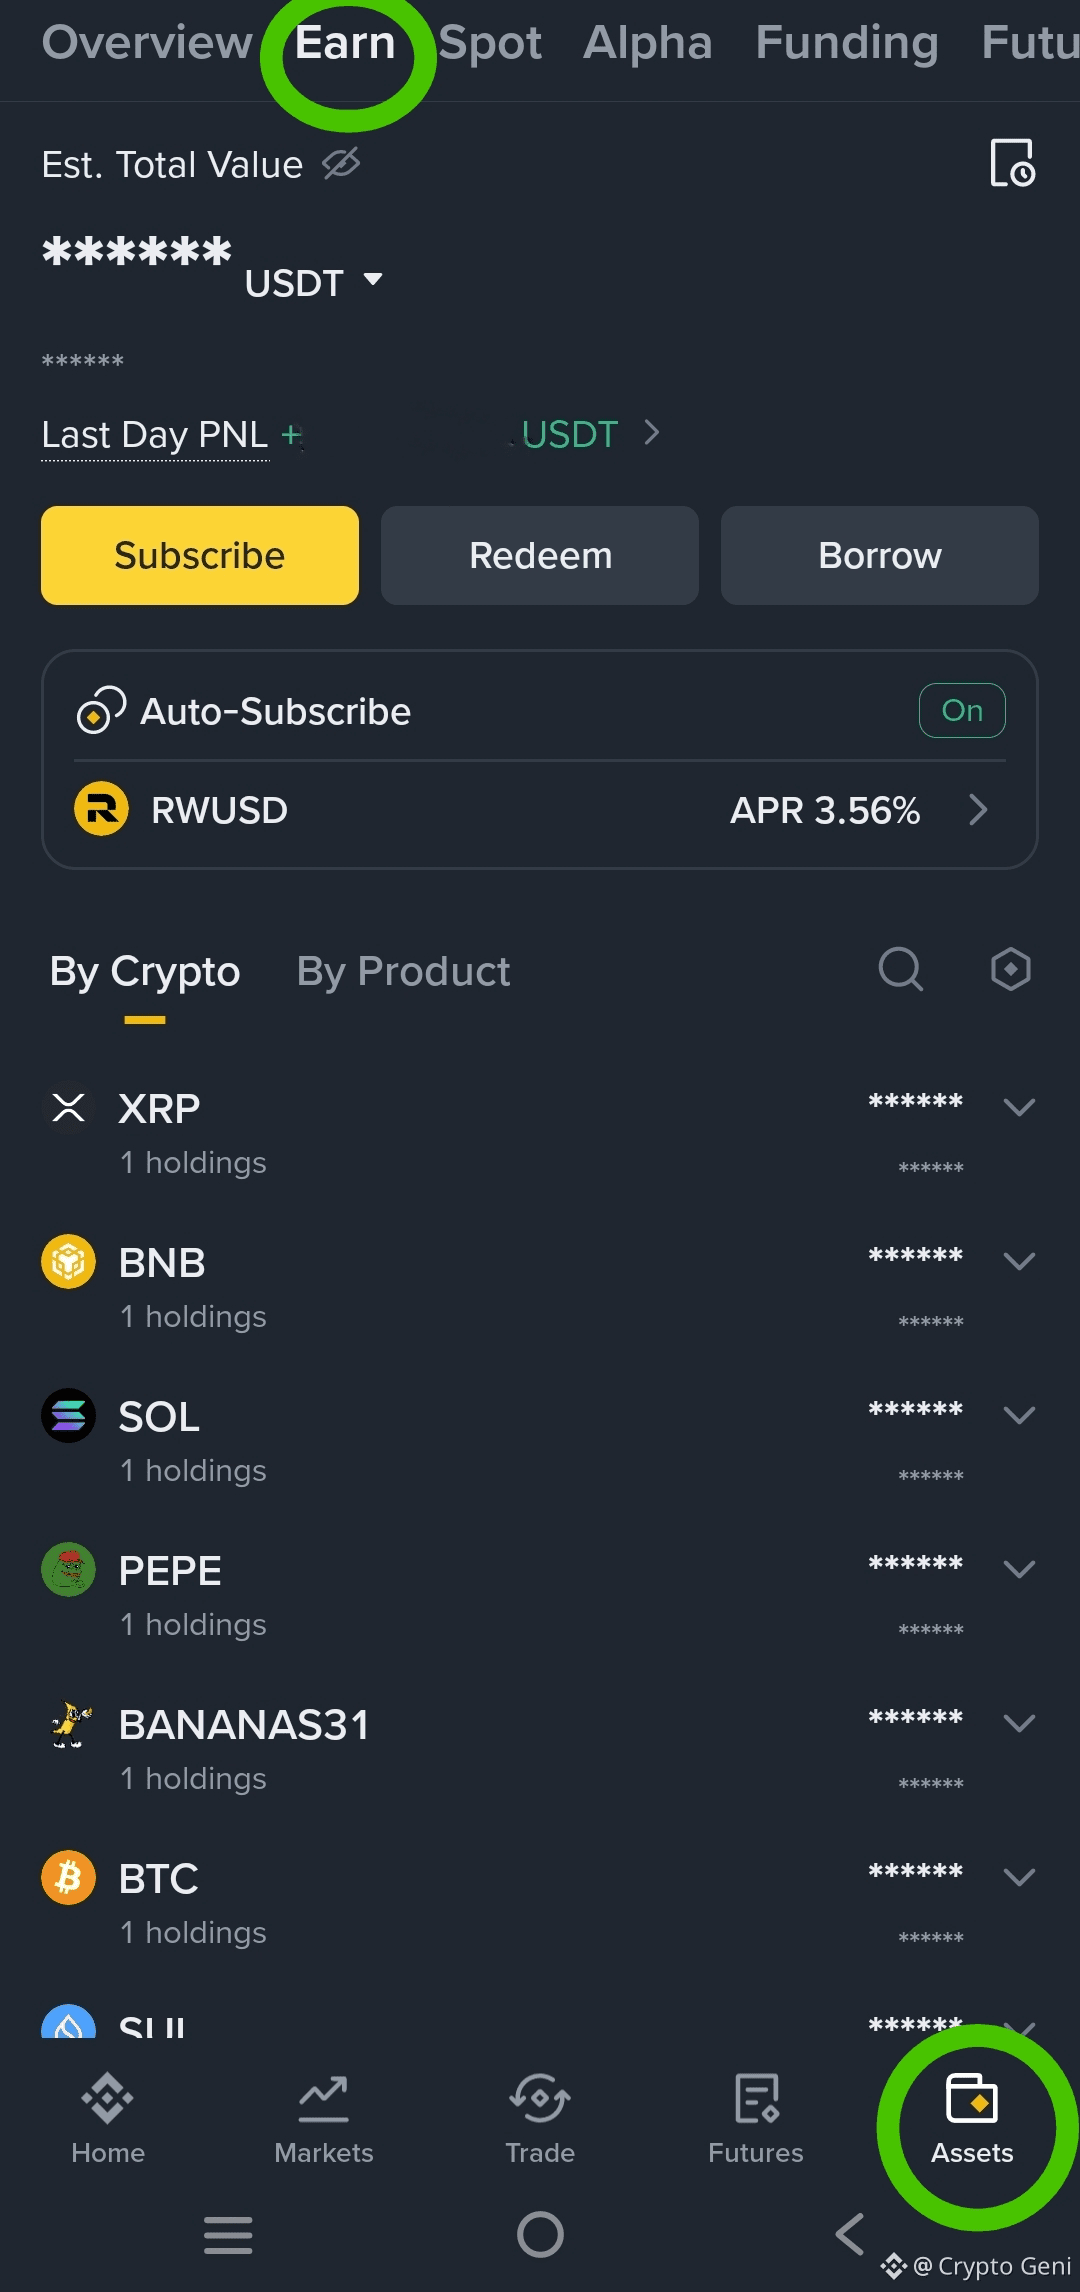Expand the BTC holdings chevron
Screen dimensions: 1080x2292
1019,1877
